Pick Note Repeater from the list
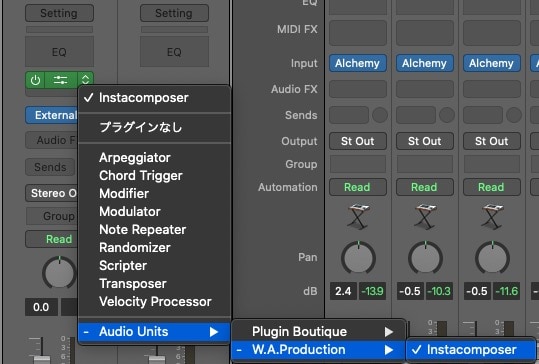This screenshot has height=364, width=539. click(154, 229)
